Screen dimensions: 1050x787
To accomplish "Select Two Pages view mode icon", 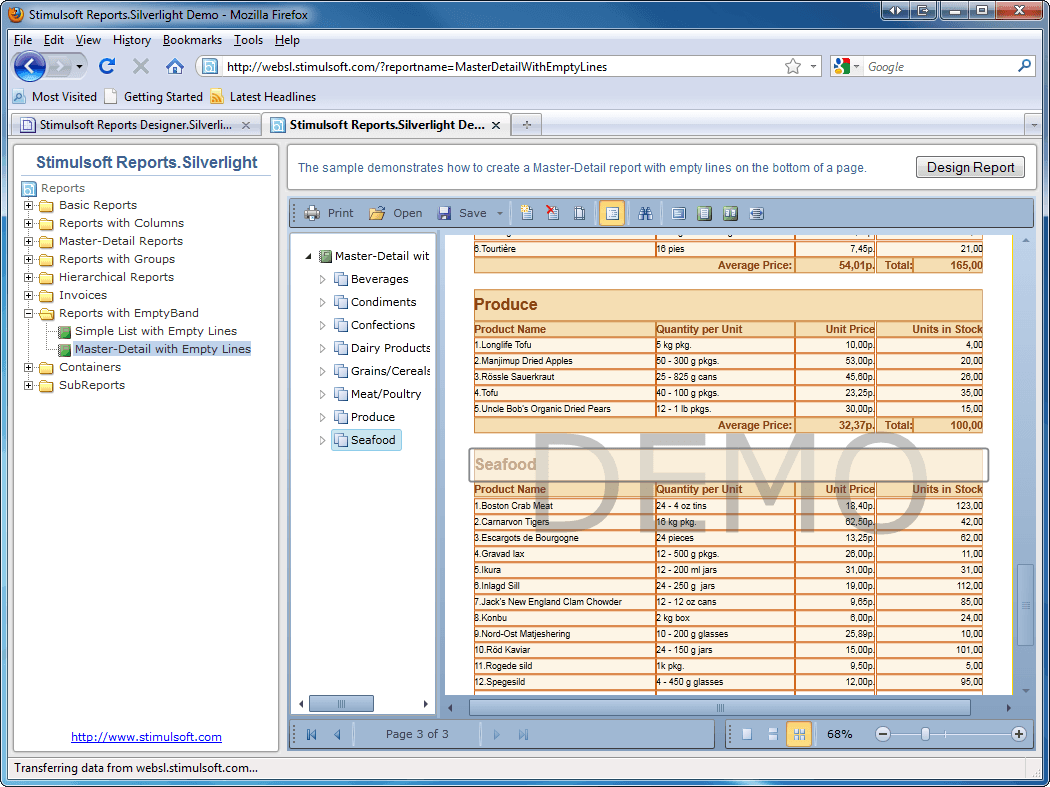I will coord(731,214).
